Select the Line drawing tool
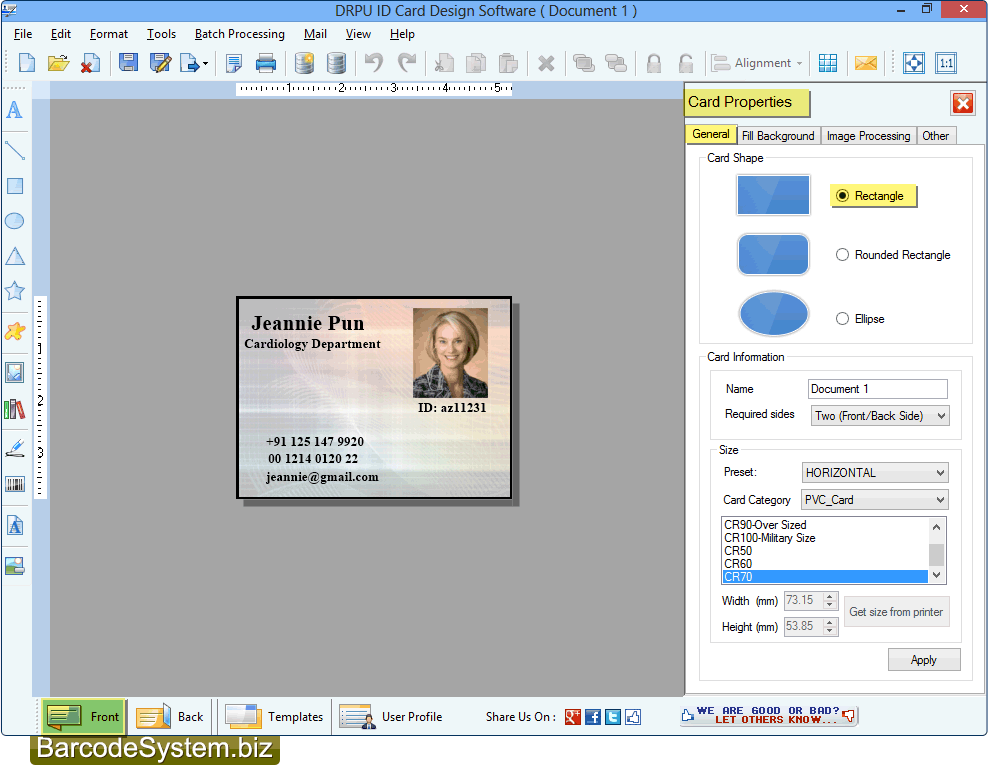Screen dimensions: 988x765 [14, 150]
